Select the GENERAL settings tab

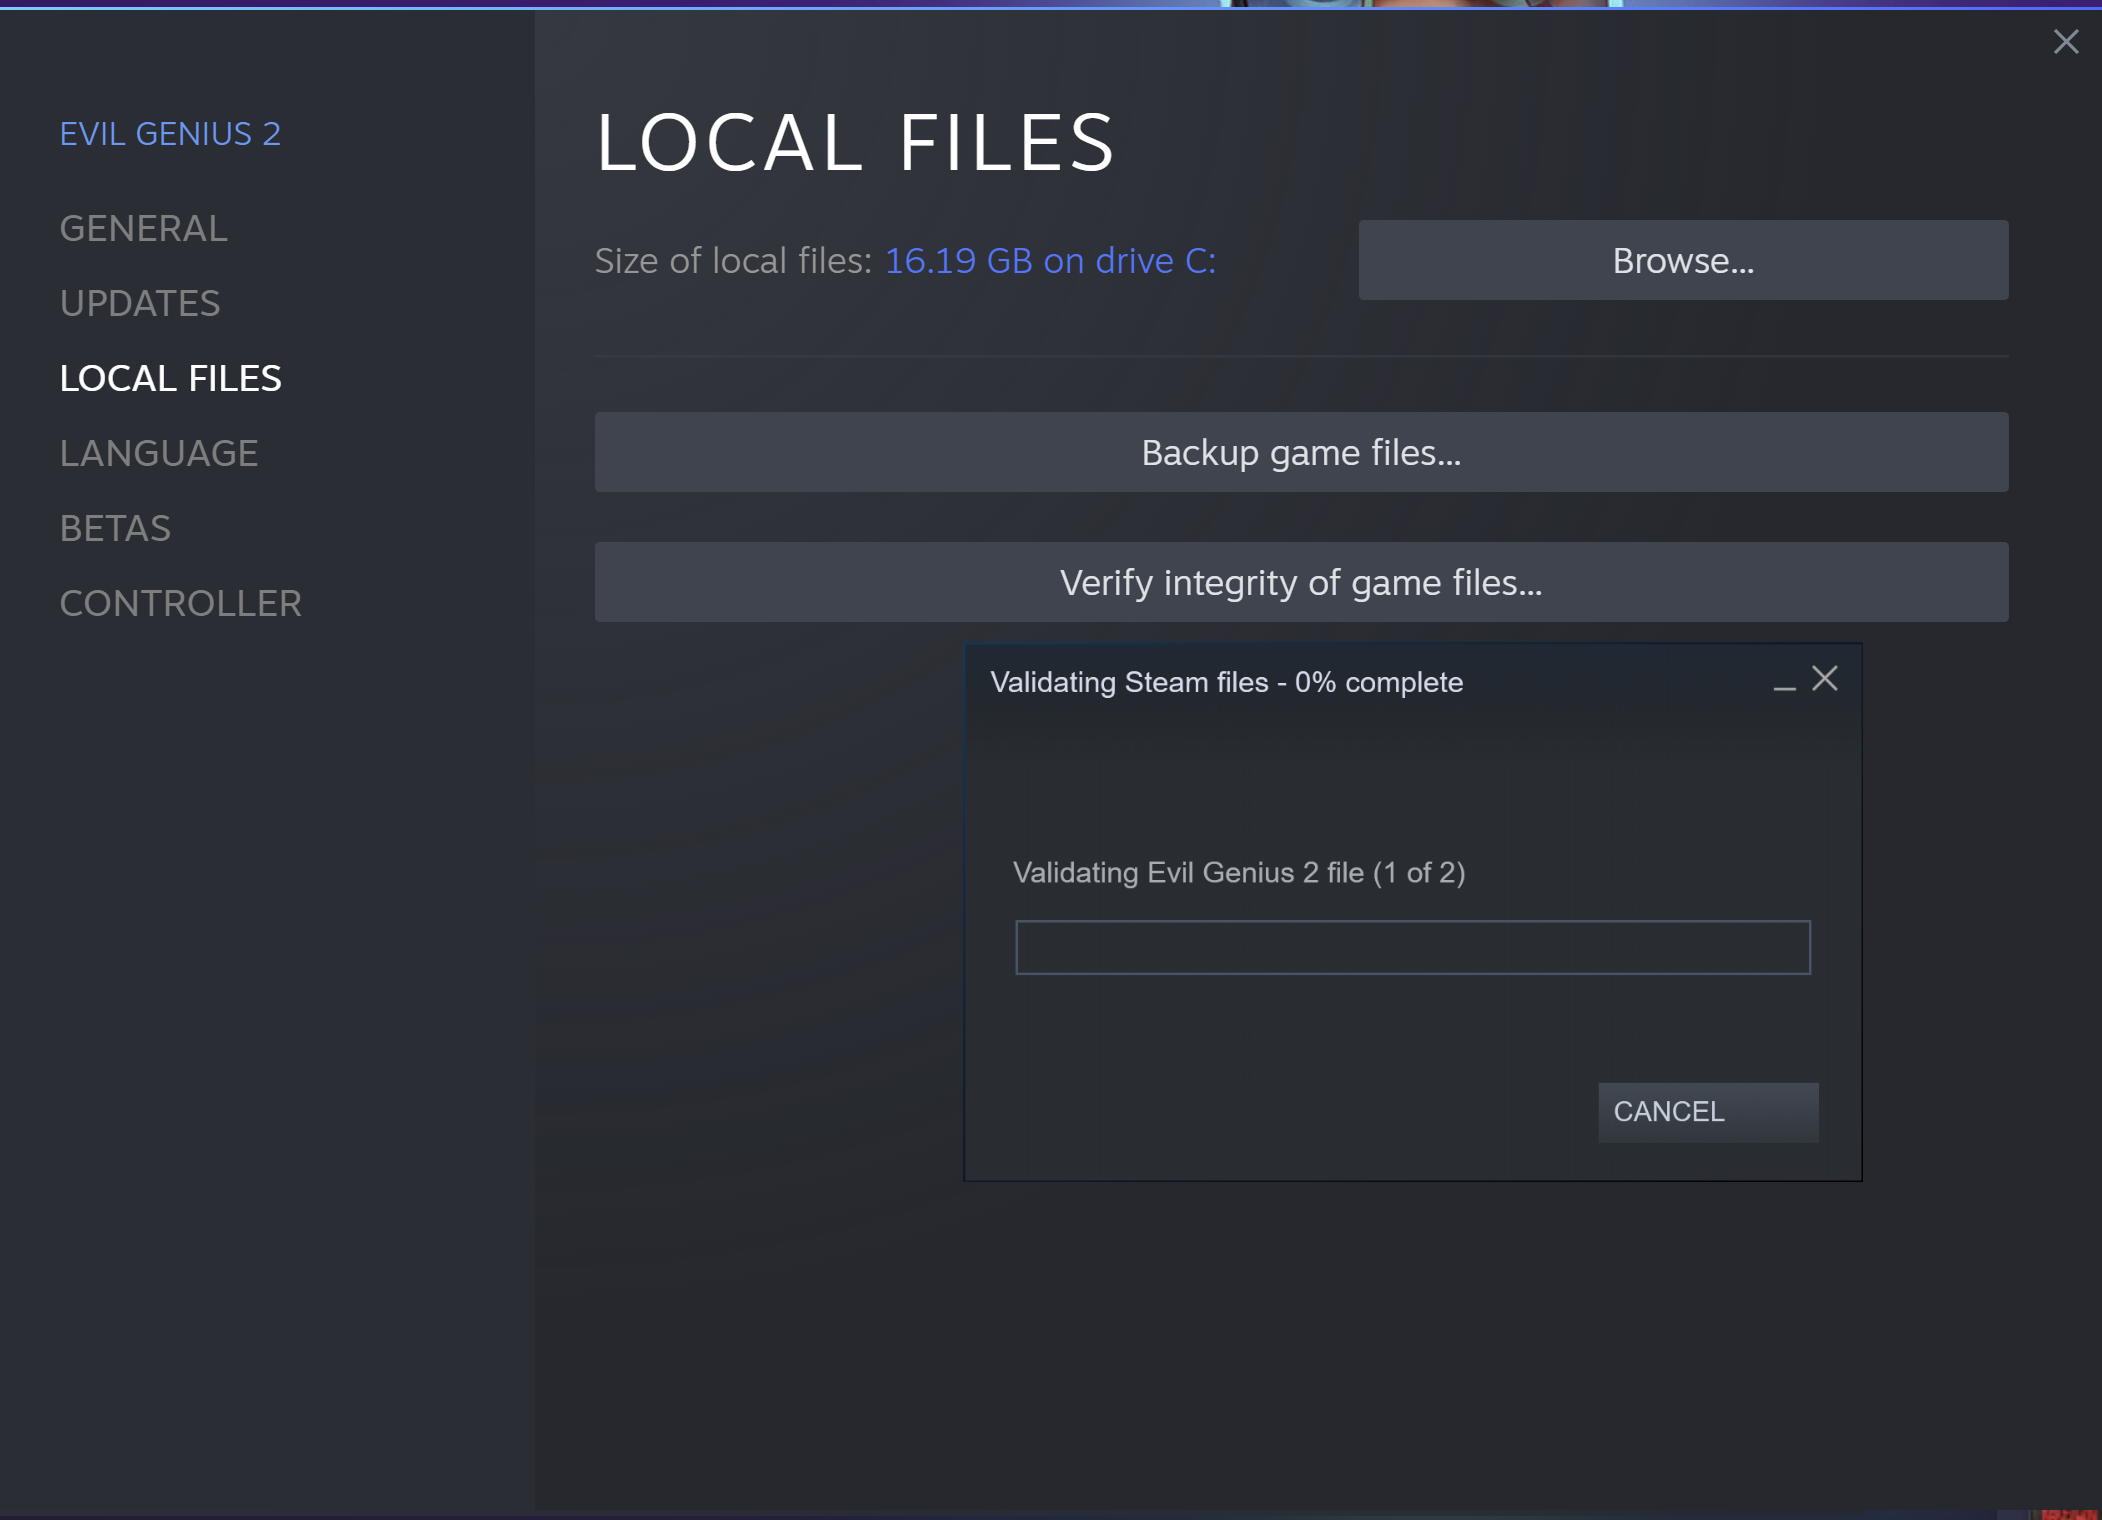(142, 227)
